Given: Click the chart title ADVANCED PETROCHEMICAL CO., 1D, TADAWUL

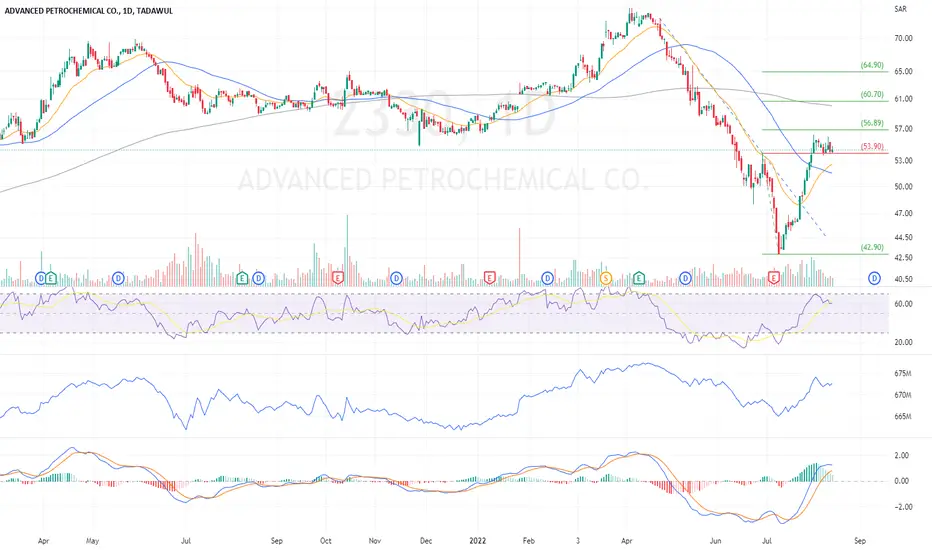Looking at the screenshot, I should coord(89,11).
